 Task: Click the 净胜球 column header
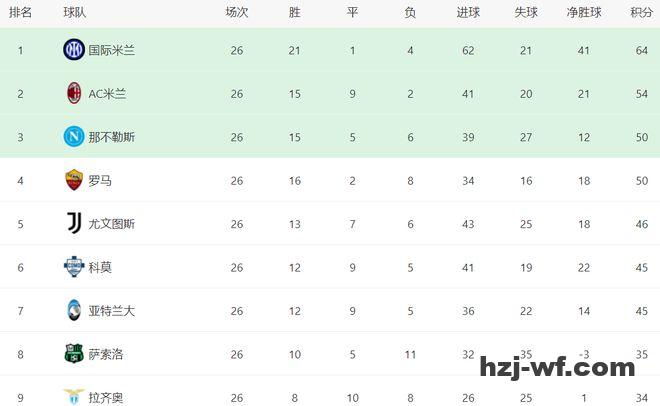(x=584, y=13)
